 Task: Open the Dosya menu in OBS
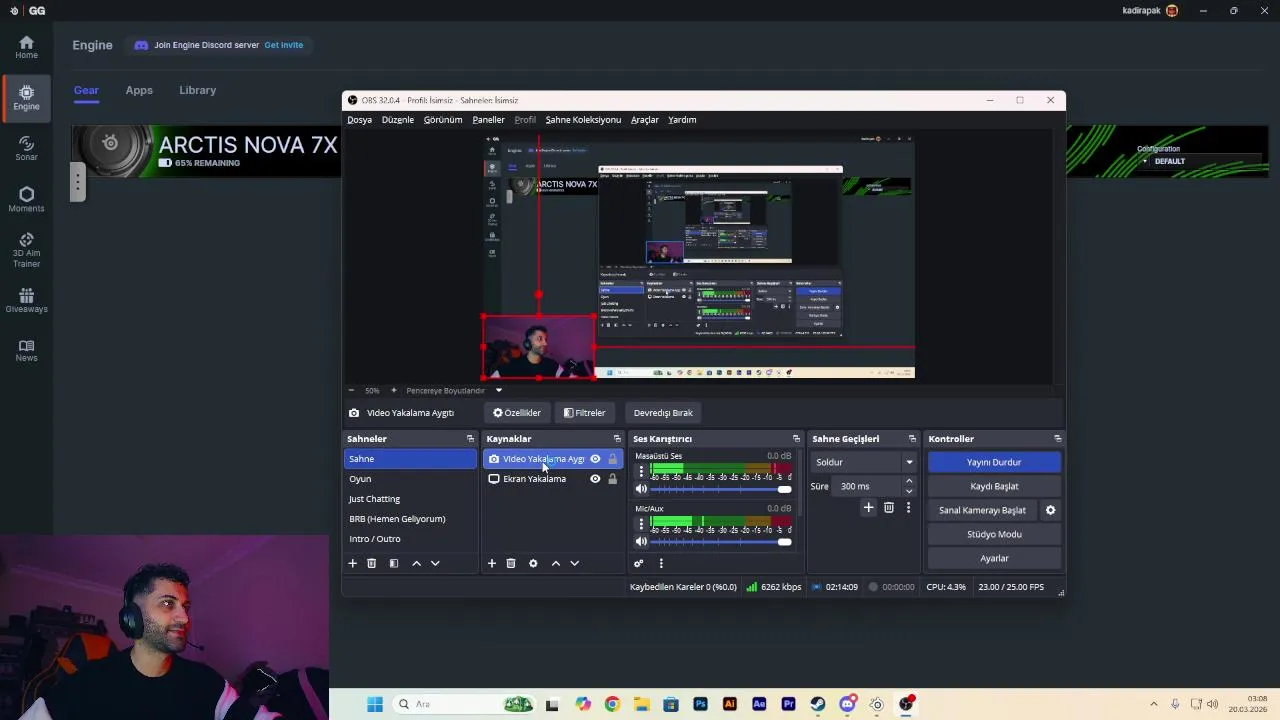point(359,120)
